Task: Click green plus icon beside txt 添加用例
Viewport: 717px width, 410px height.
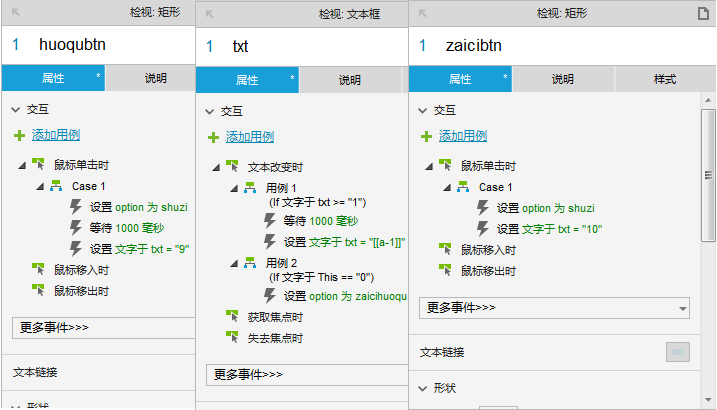Action: point(213,137)
